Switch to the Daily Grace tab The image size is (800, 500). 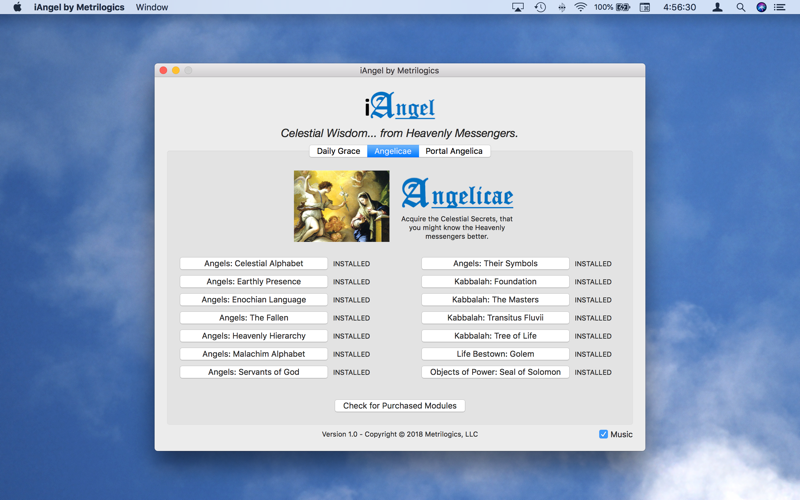tap(338, 151)
